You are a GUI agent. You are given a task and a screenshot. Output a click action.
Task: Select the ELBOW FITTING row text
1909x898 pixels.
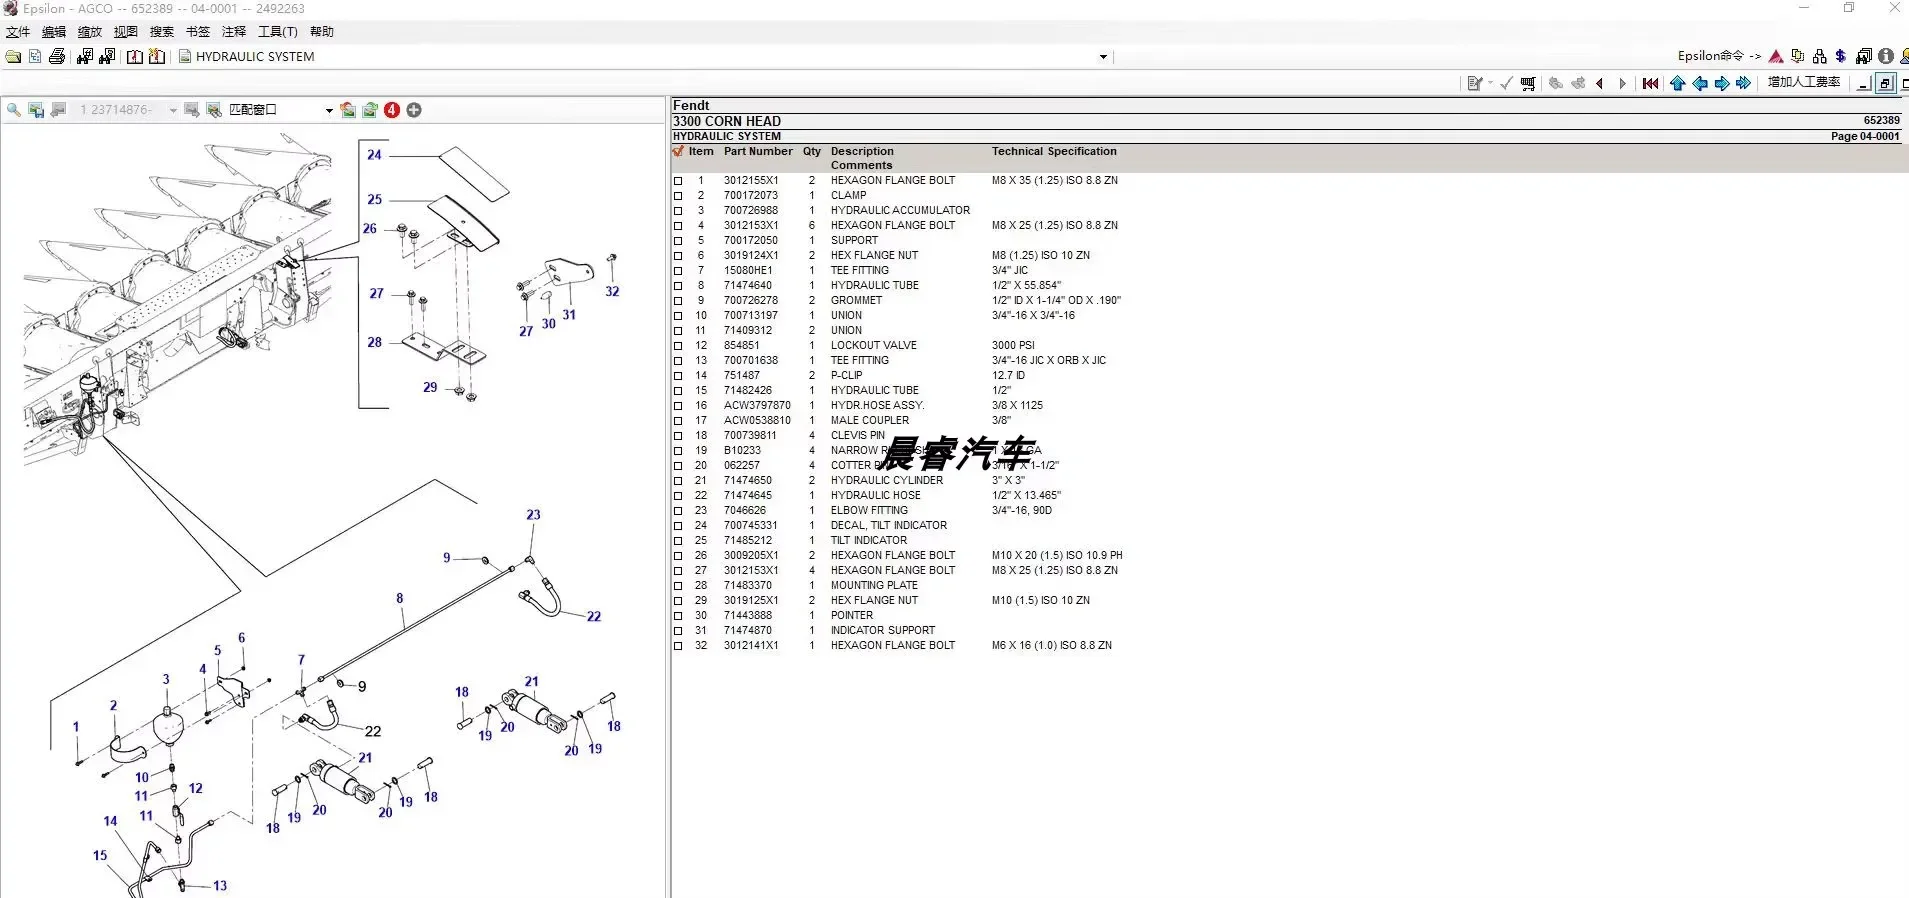click(869, 511)
